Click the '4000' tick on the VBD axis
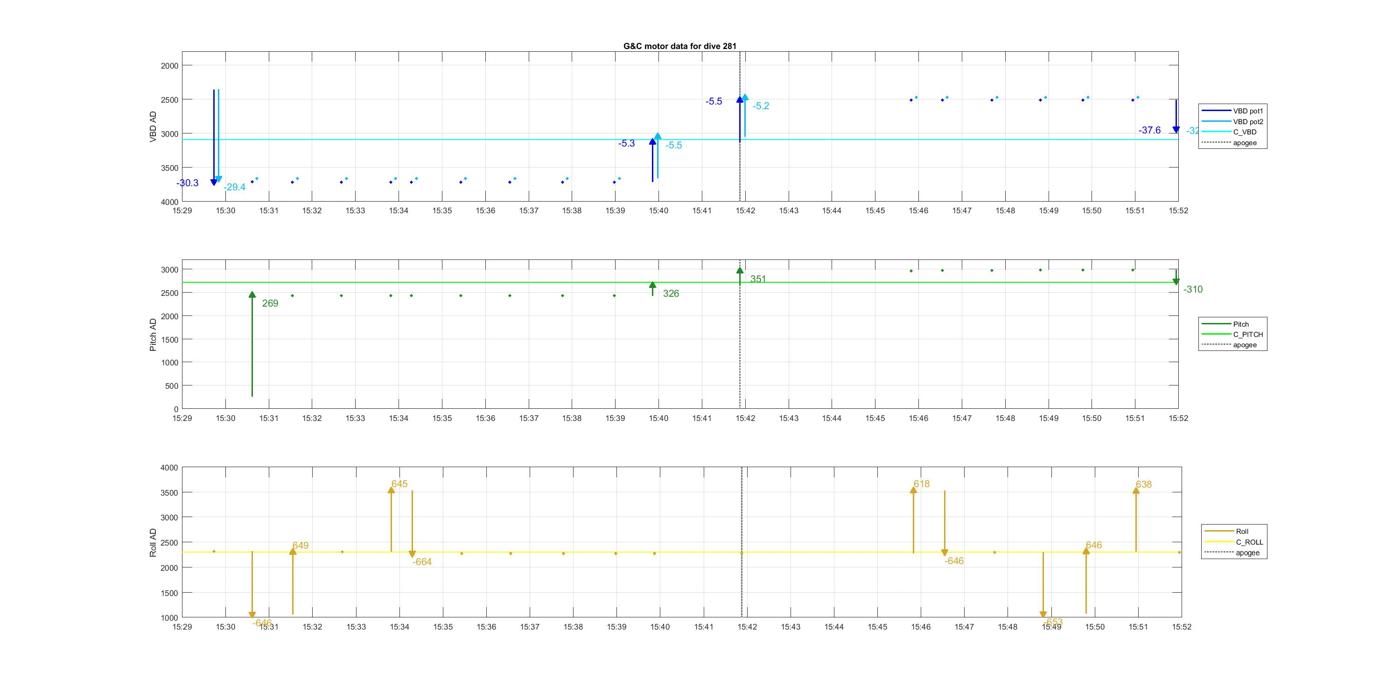This screenshot has height=693, width=1400. point(169,202)
